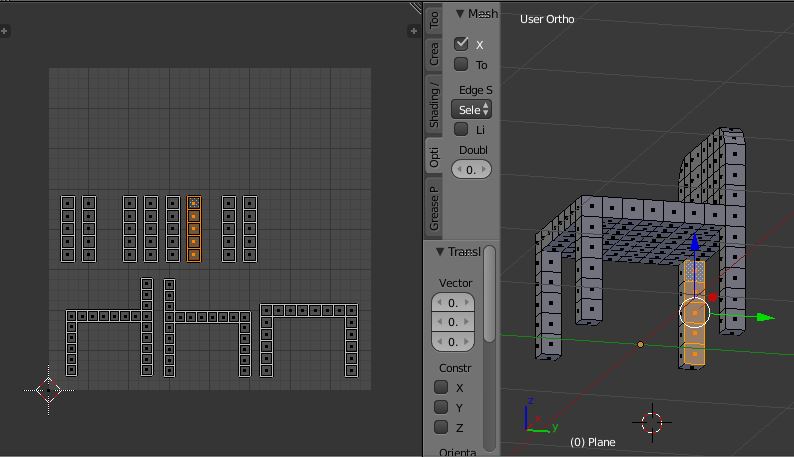Click the User Ortho view label

tap(547, 19)
